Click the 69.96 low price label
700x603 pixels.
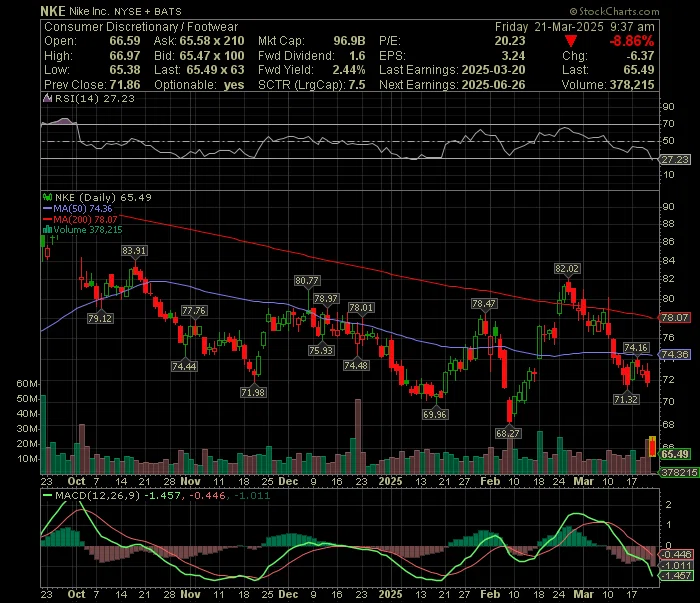[x=435, y=415]
